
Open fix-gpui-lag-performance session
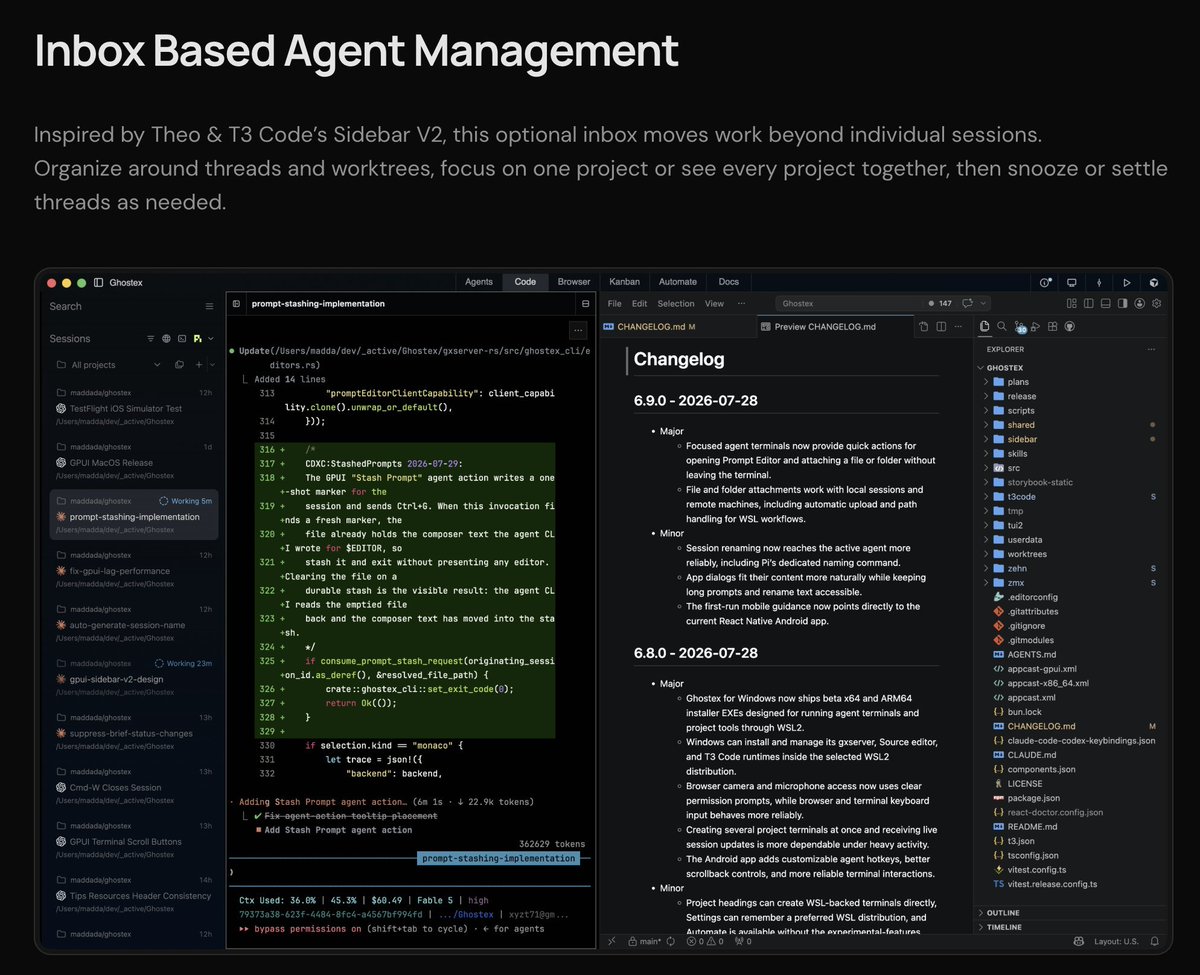pos(134,570)
